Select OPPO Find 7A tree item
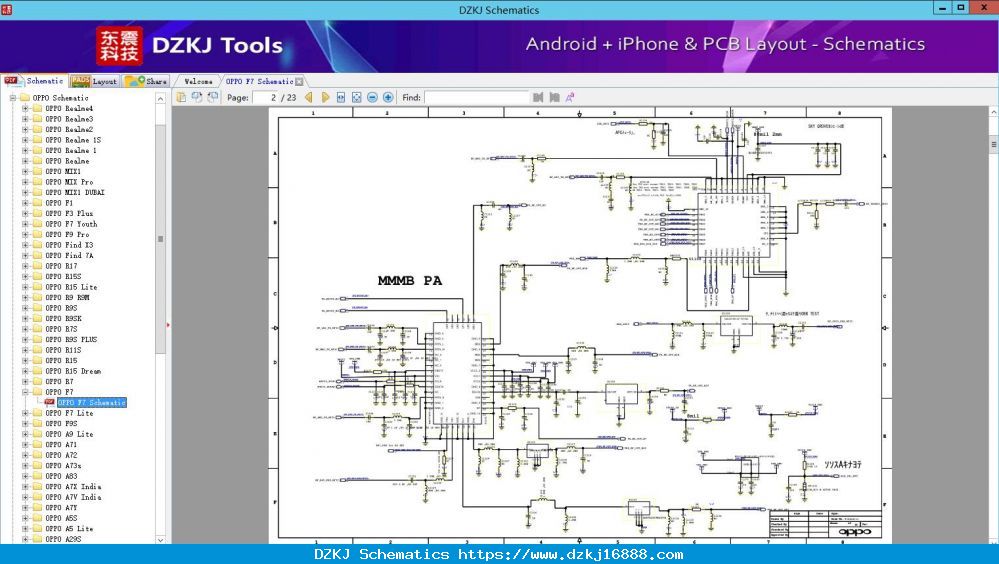The width and height of the screenshot is (999, 564). pos(69,256)
